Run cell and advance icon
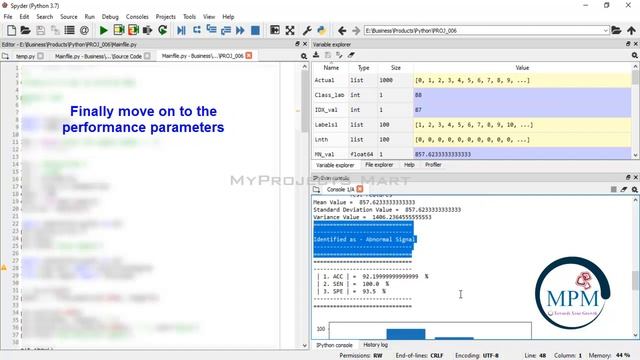 133,30
